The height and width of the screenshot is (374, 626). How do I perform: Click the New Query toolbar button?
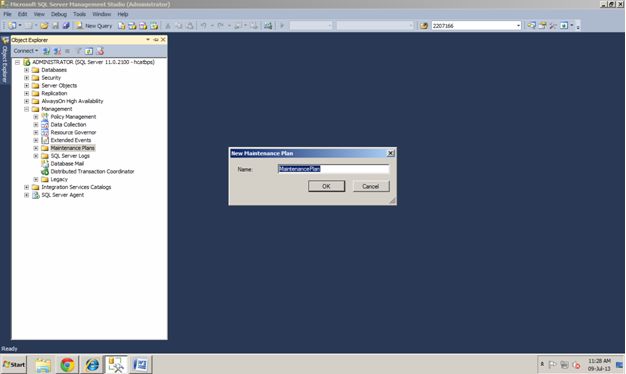94,26
